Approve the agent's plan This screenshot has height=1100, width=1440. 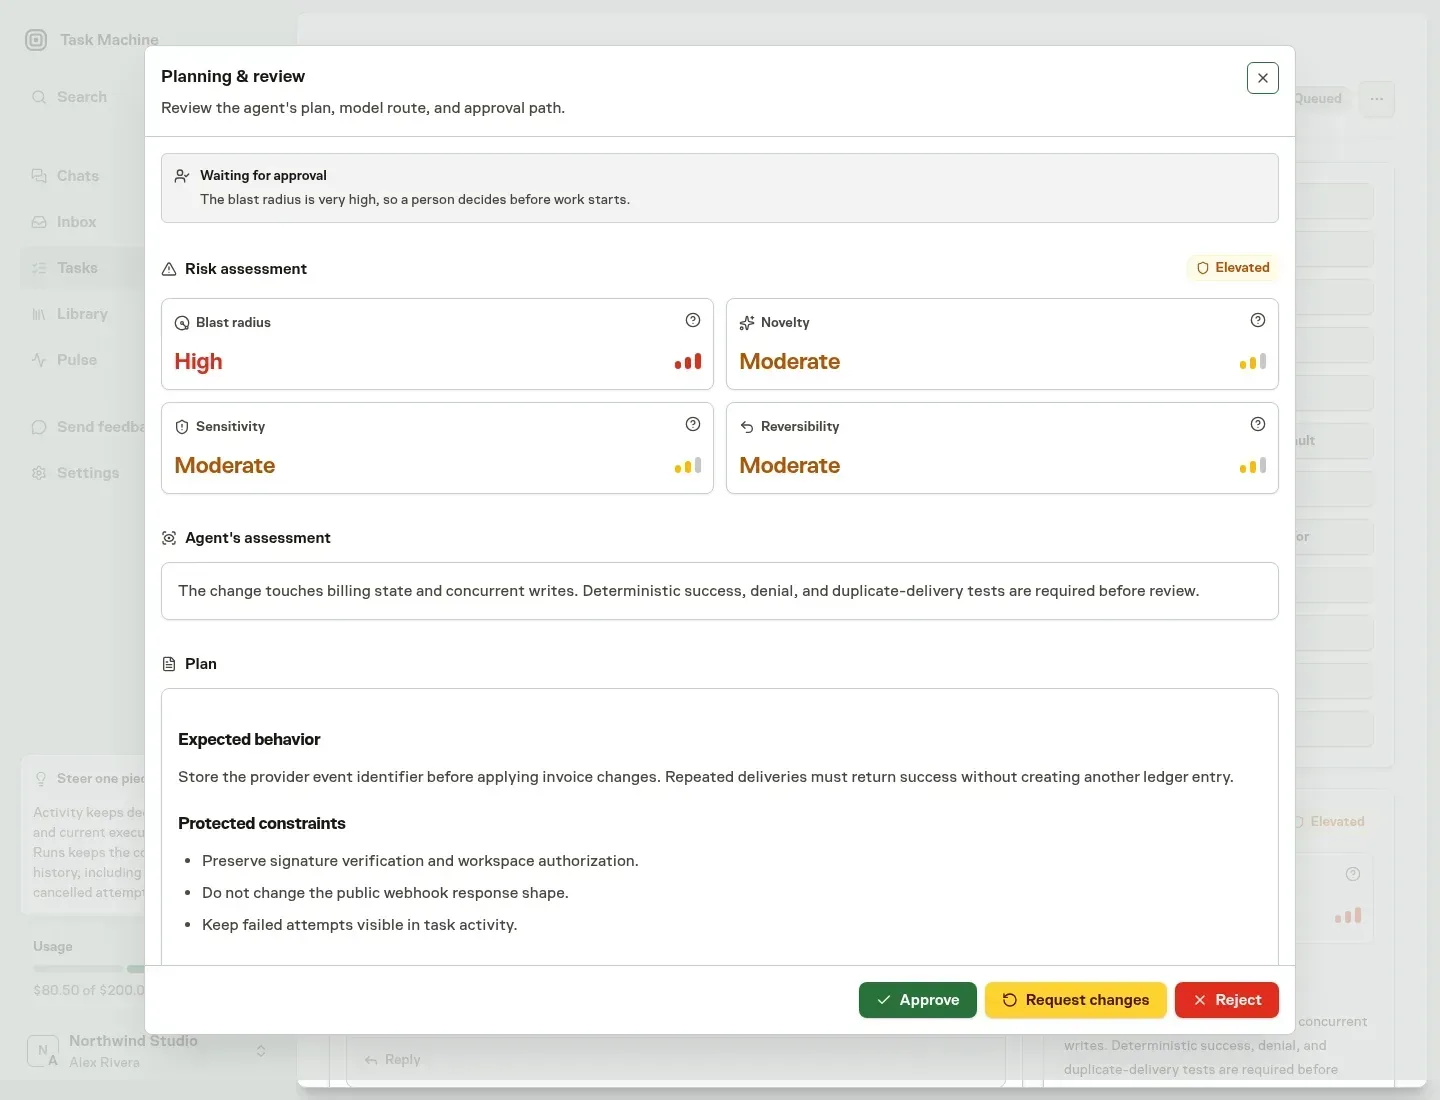917,1000
